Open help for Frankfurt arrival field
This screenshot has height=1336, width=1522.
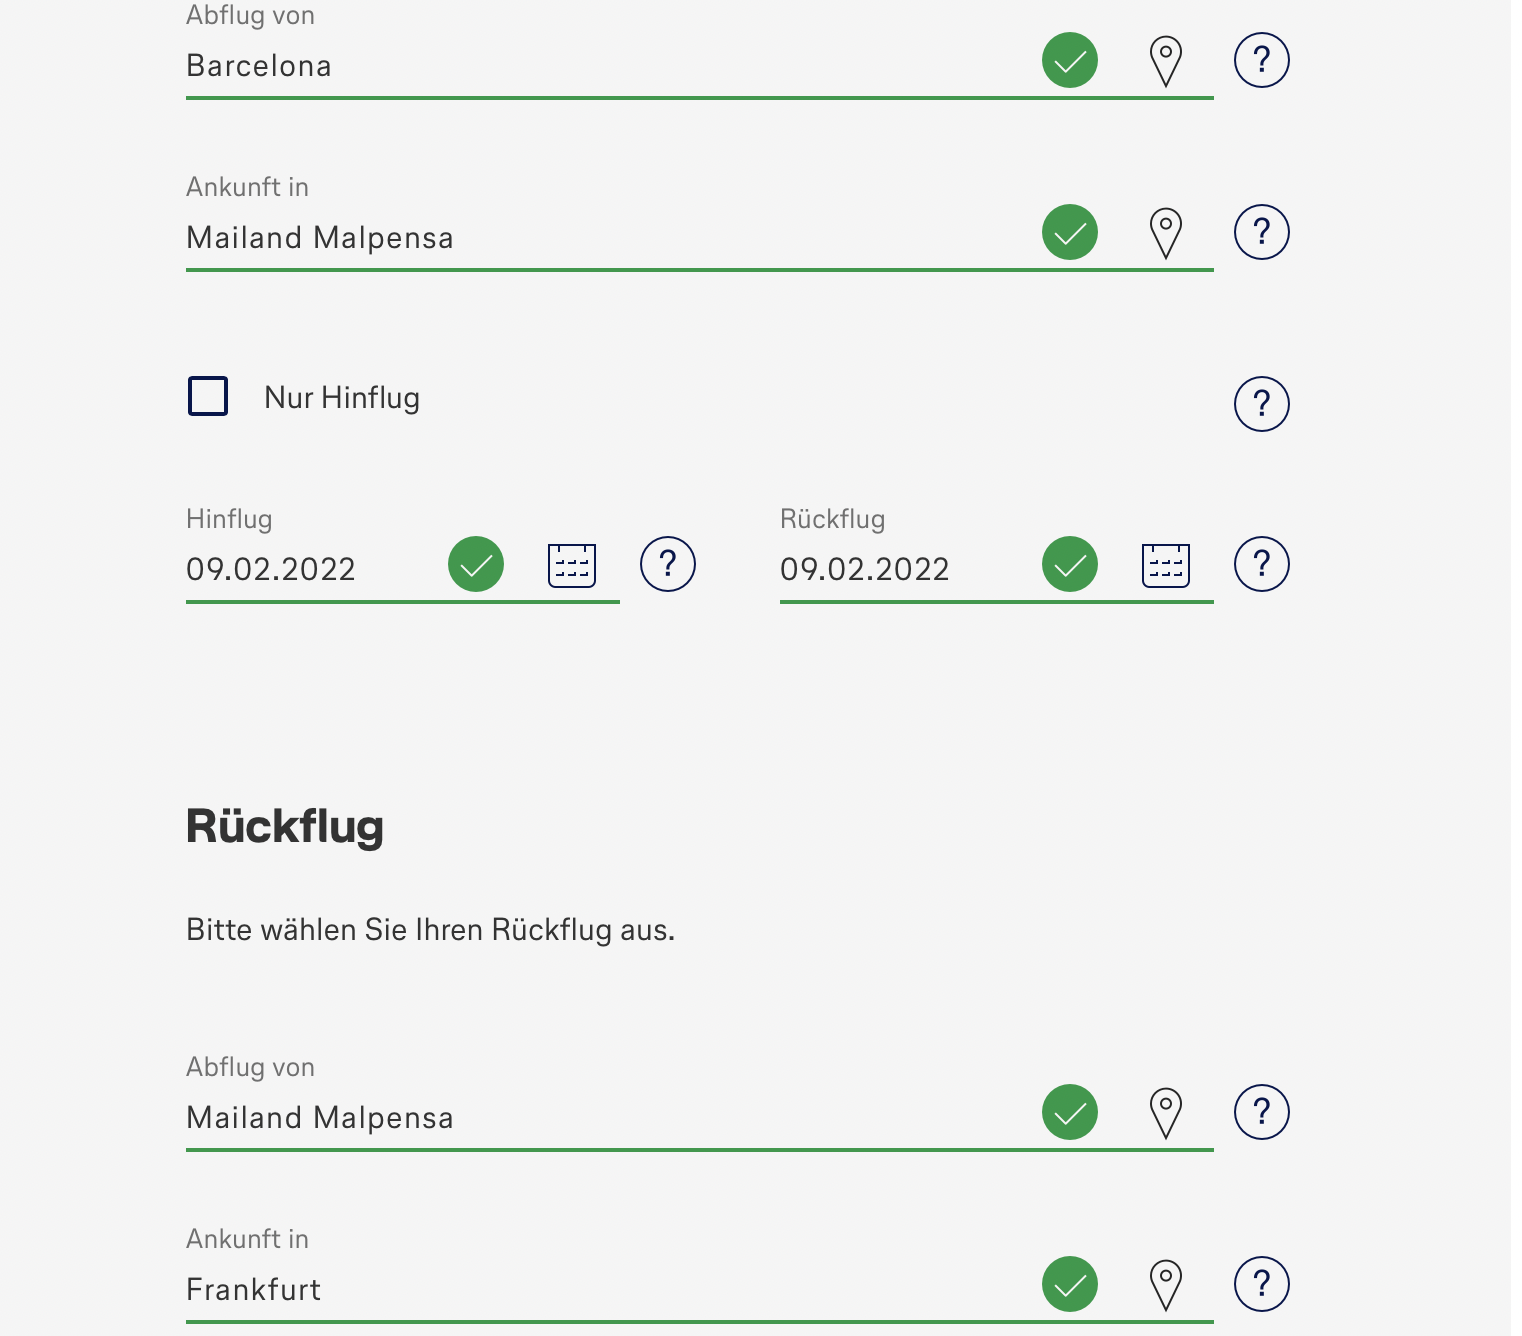coord(1261,1284)
